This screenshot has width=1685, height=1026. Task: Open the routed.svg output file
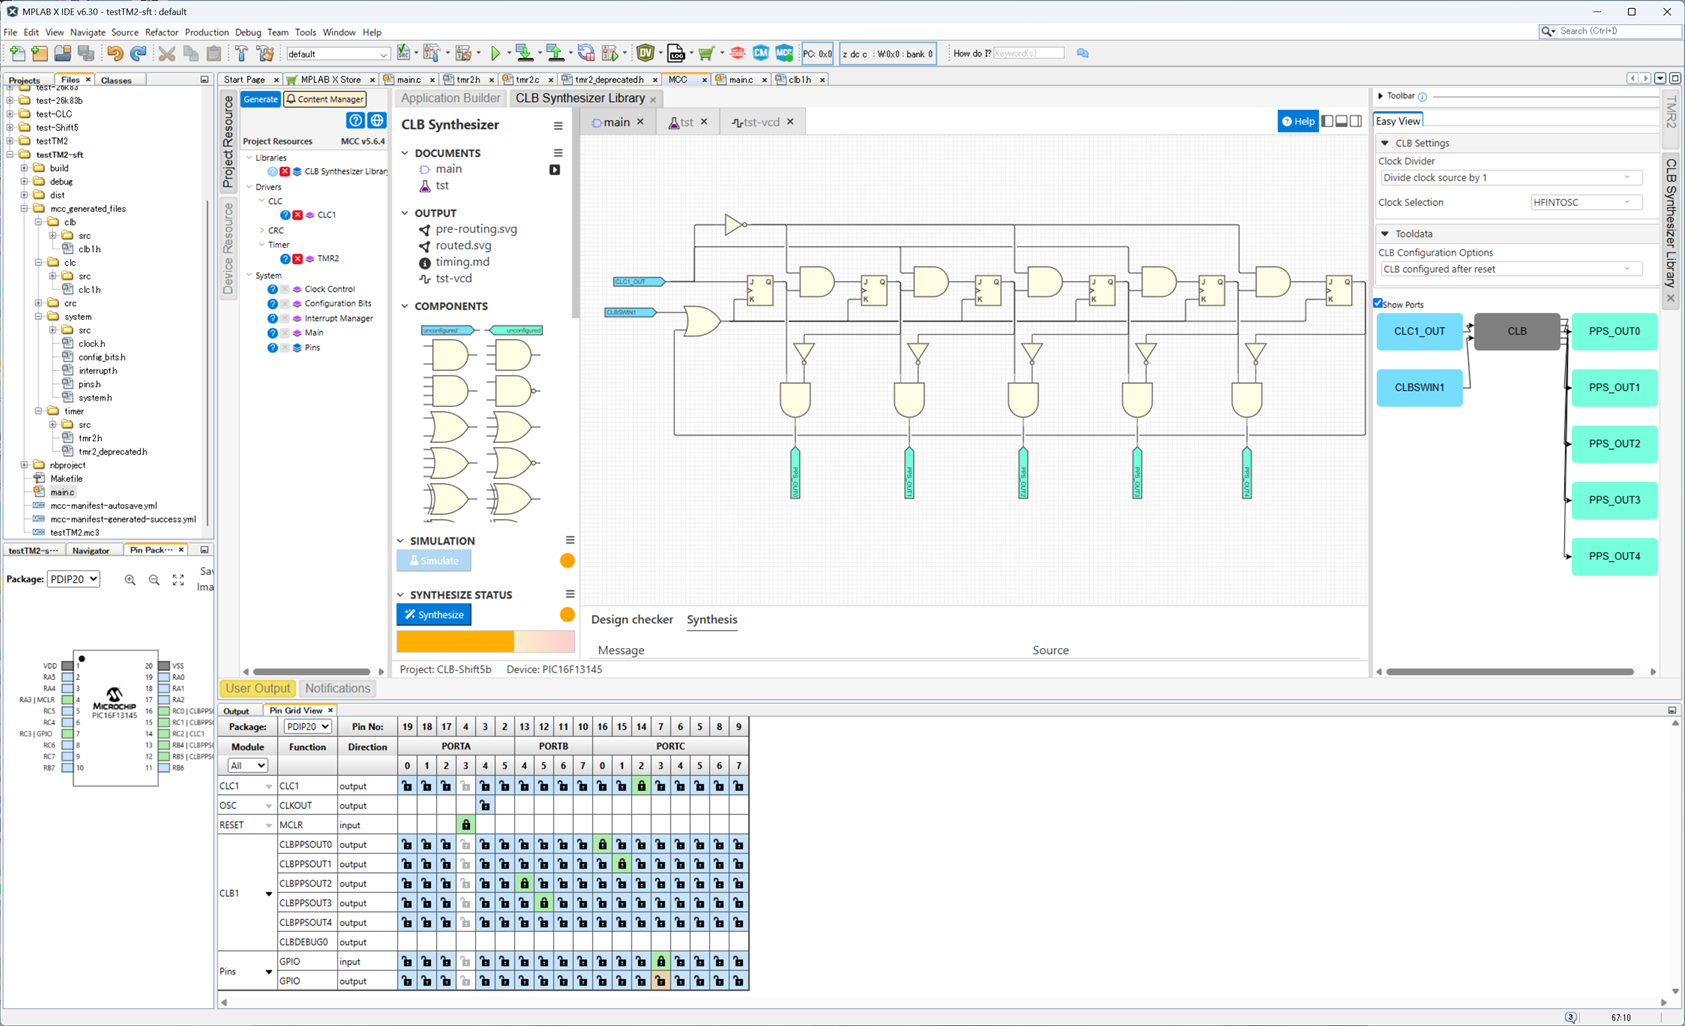click(x=463, y=246)
